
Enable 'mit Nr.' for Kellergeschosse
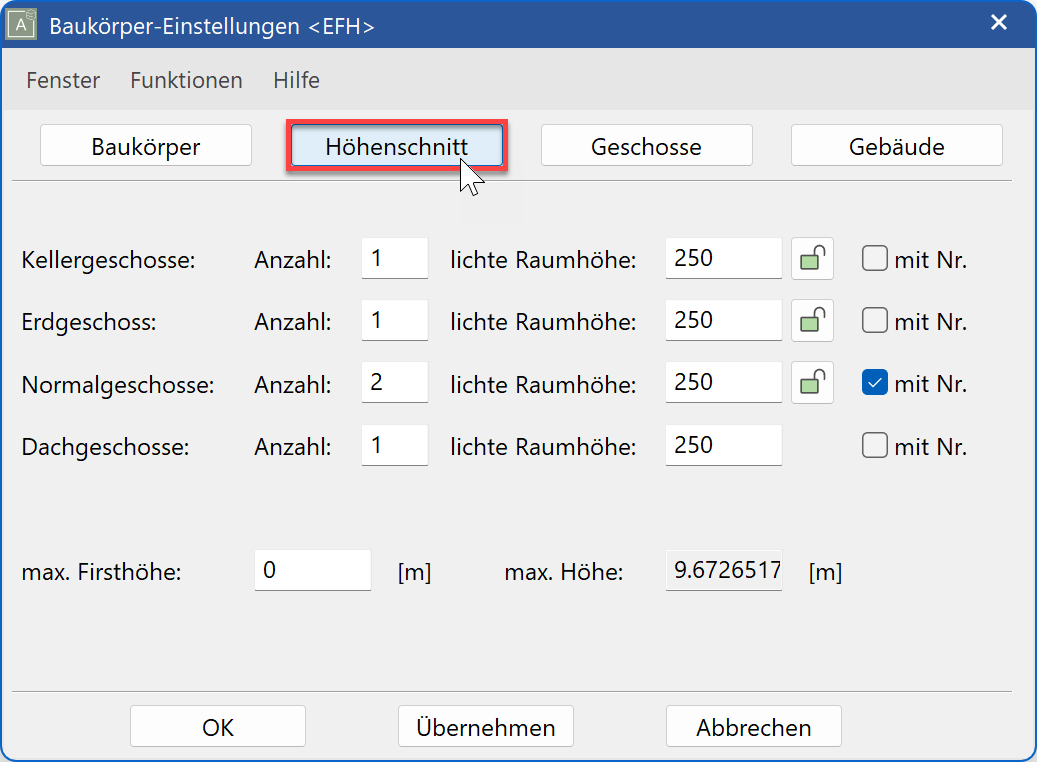[x=874, y=258]
